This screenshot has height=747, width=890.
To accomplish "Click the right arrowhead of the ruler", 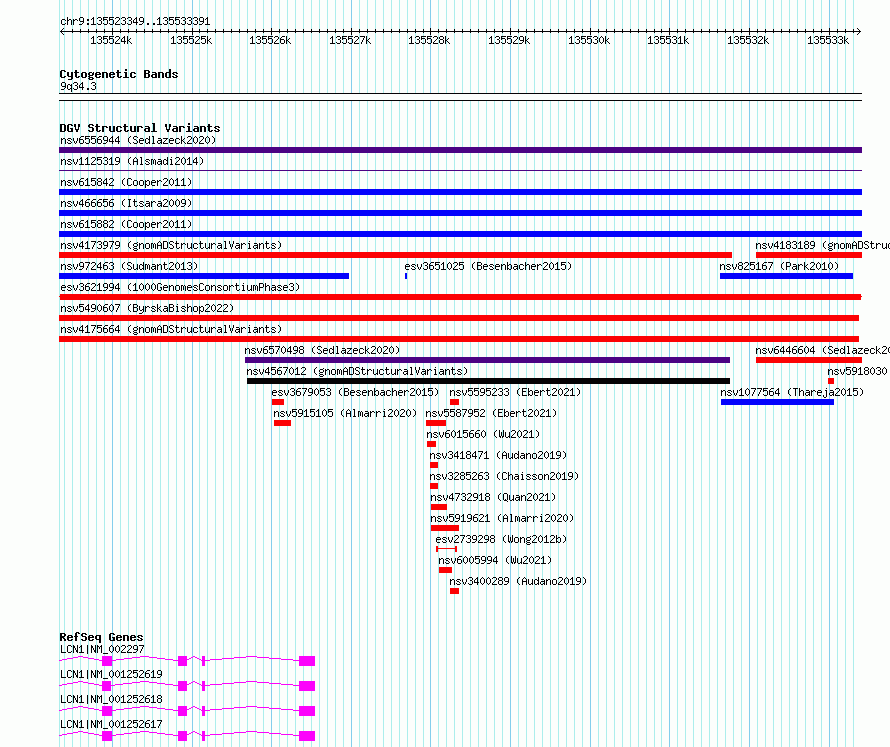I will (859, 32).
